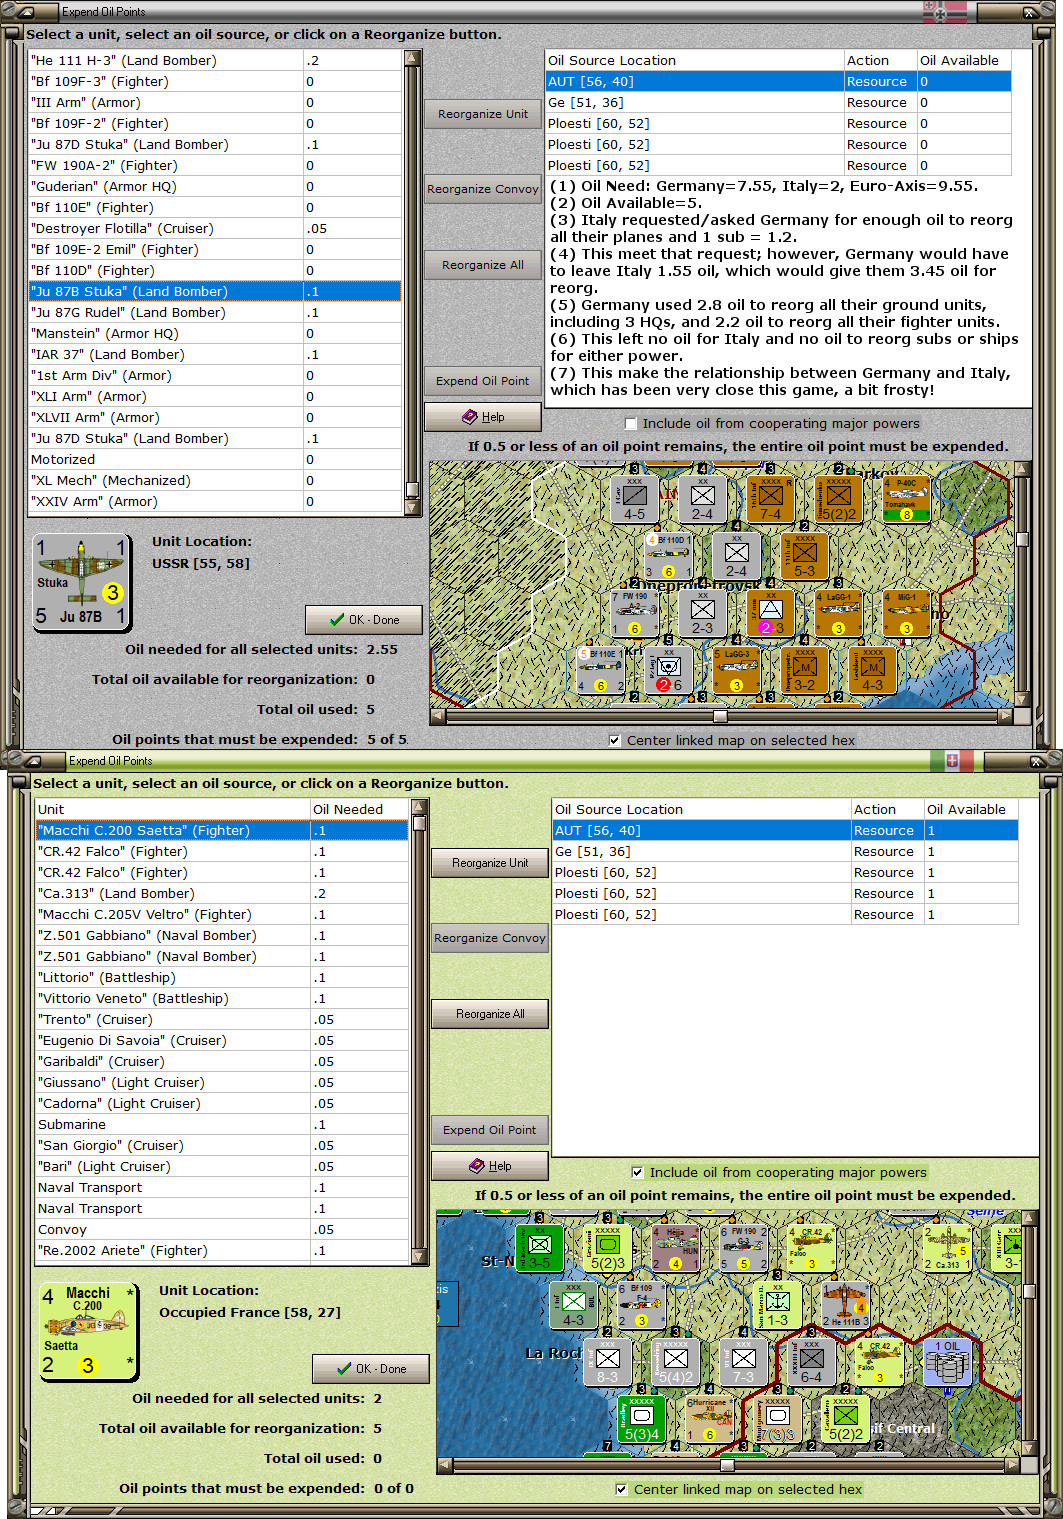
Task: Click the Oil Available header in Italian window
Action: pos(971,809)
